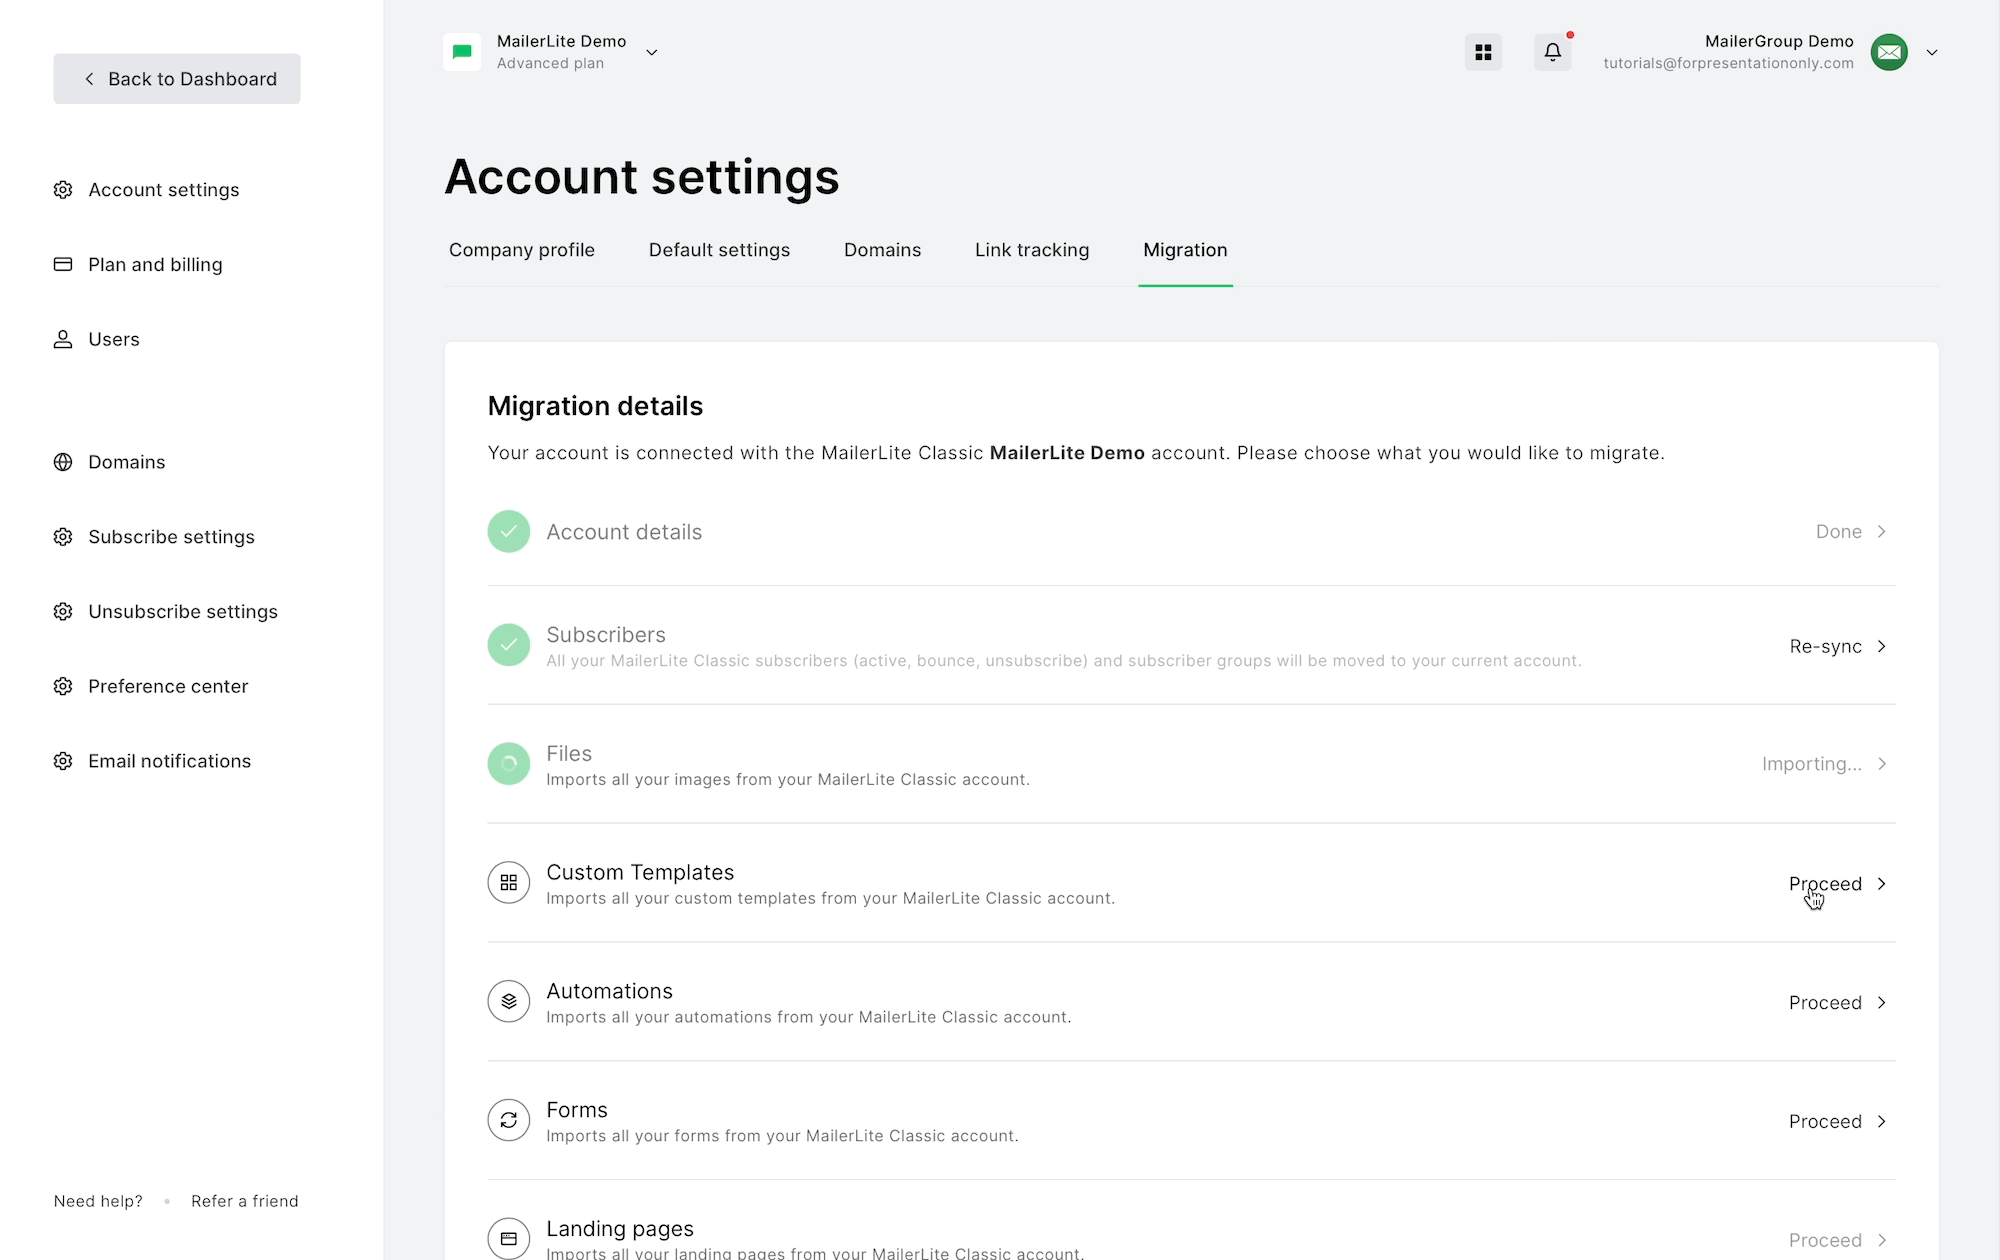Viewport: 2000px width, 1260px height.
Task: Click the Back to Dashboard button
Action: point(177,79)
